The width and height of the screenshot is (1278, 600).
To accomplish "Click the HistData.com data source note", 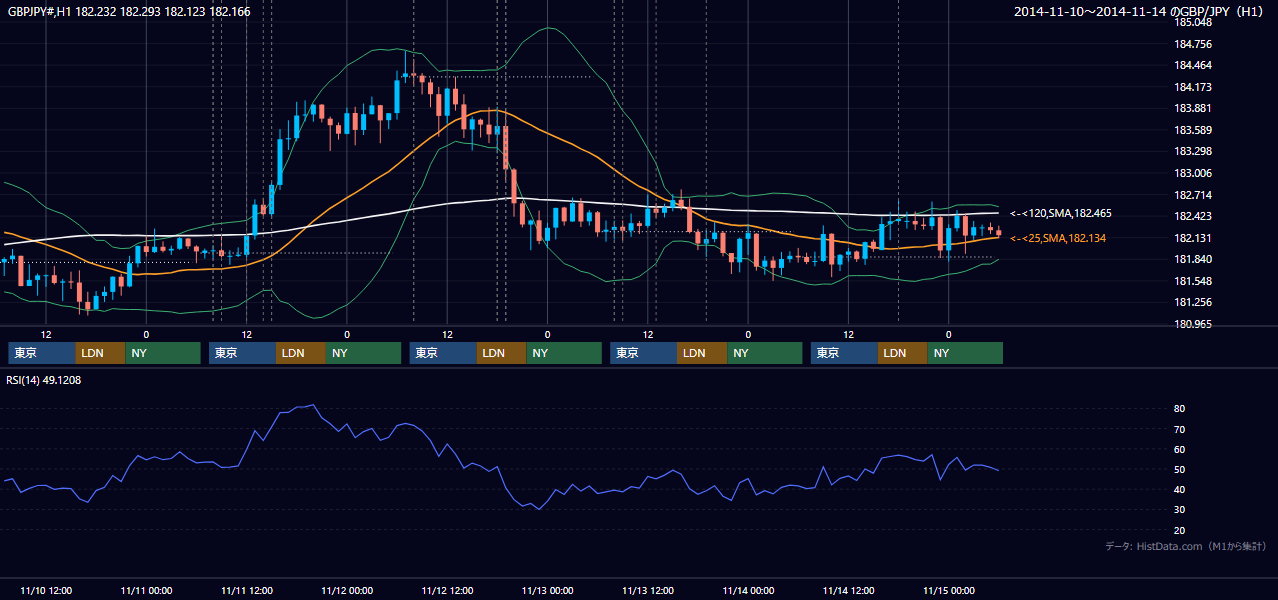I will (x=1186, y=546).
